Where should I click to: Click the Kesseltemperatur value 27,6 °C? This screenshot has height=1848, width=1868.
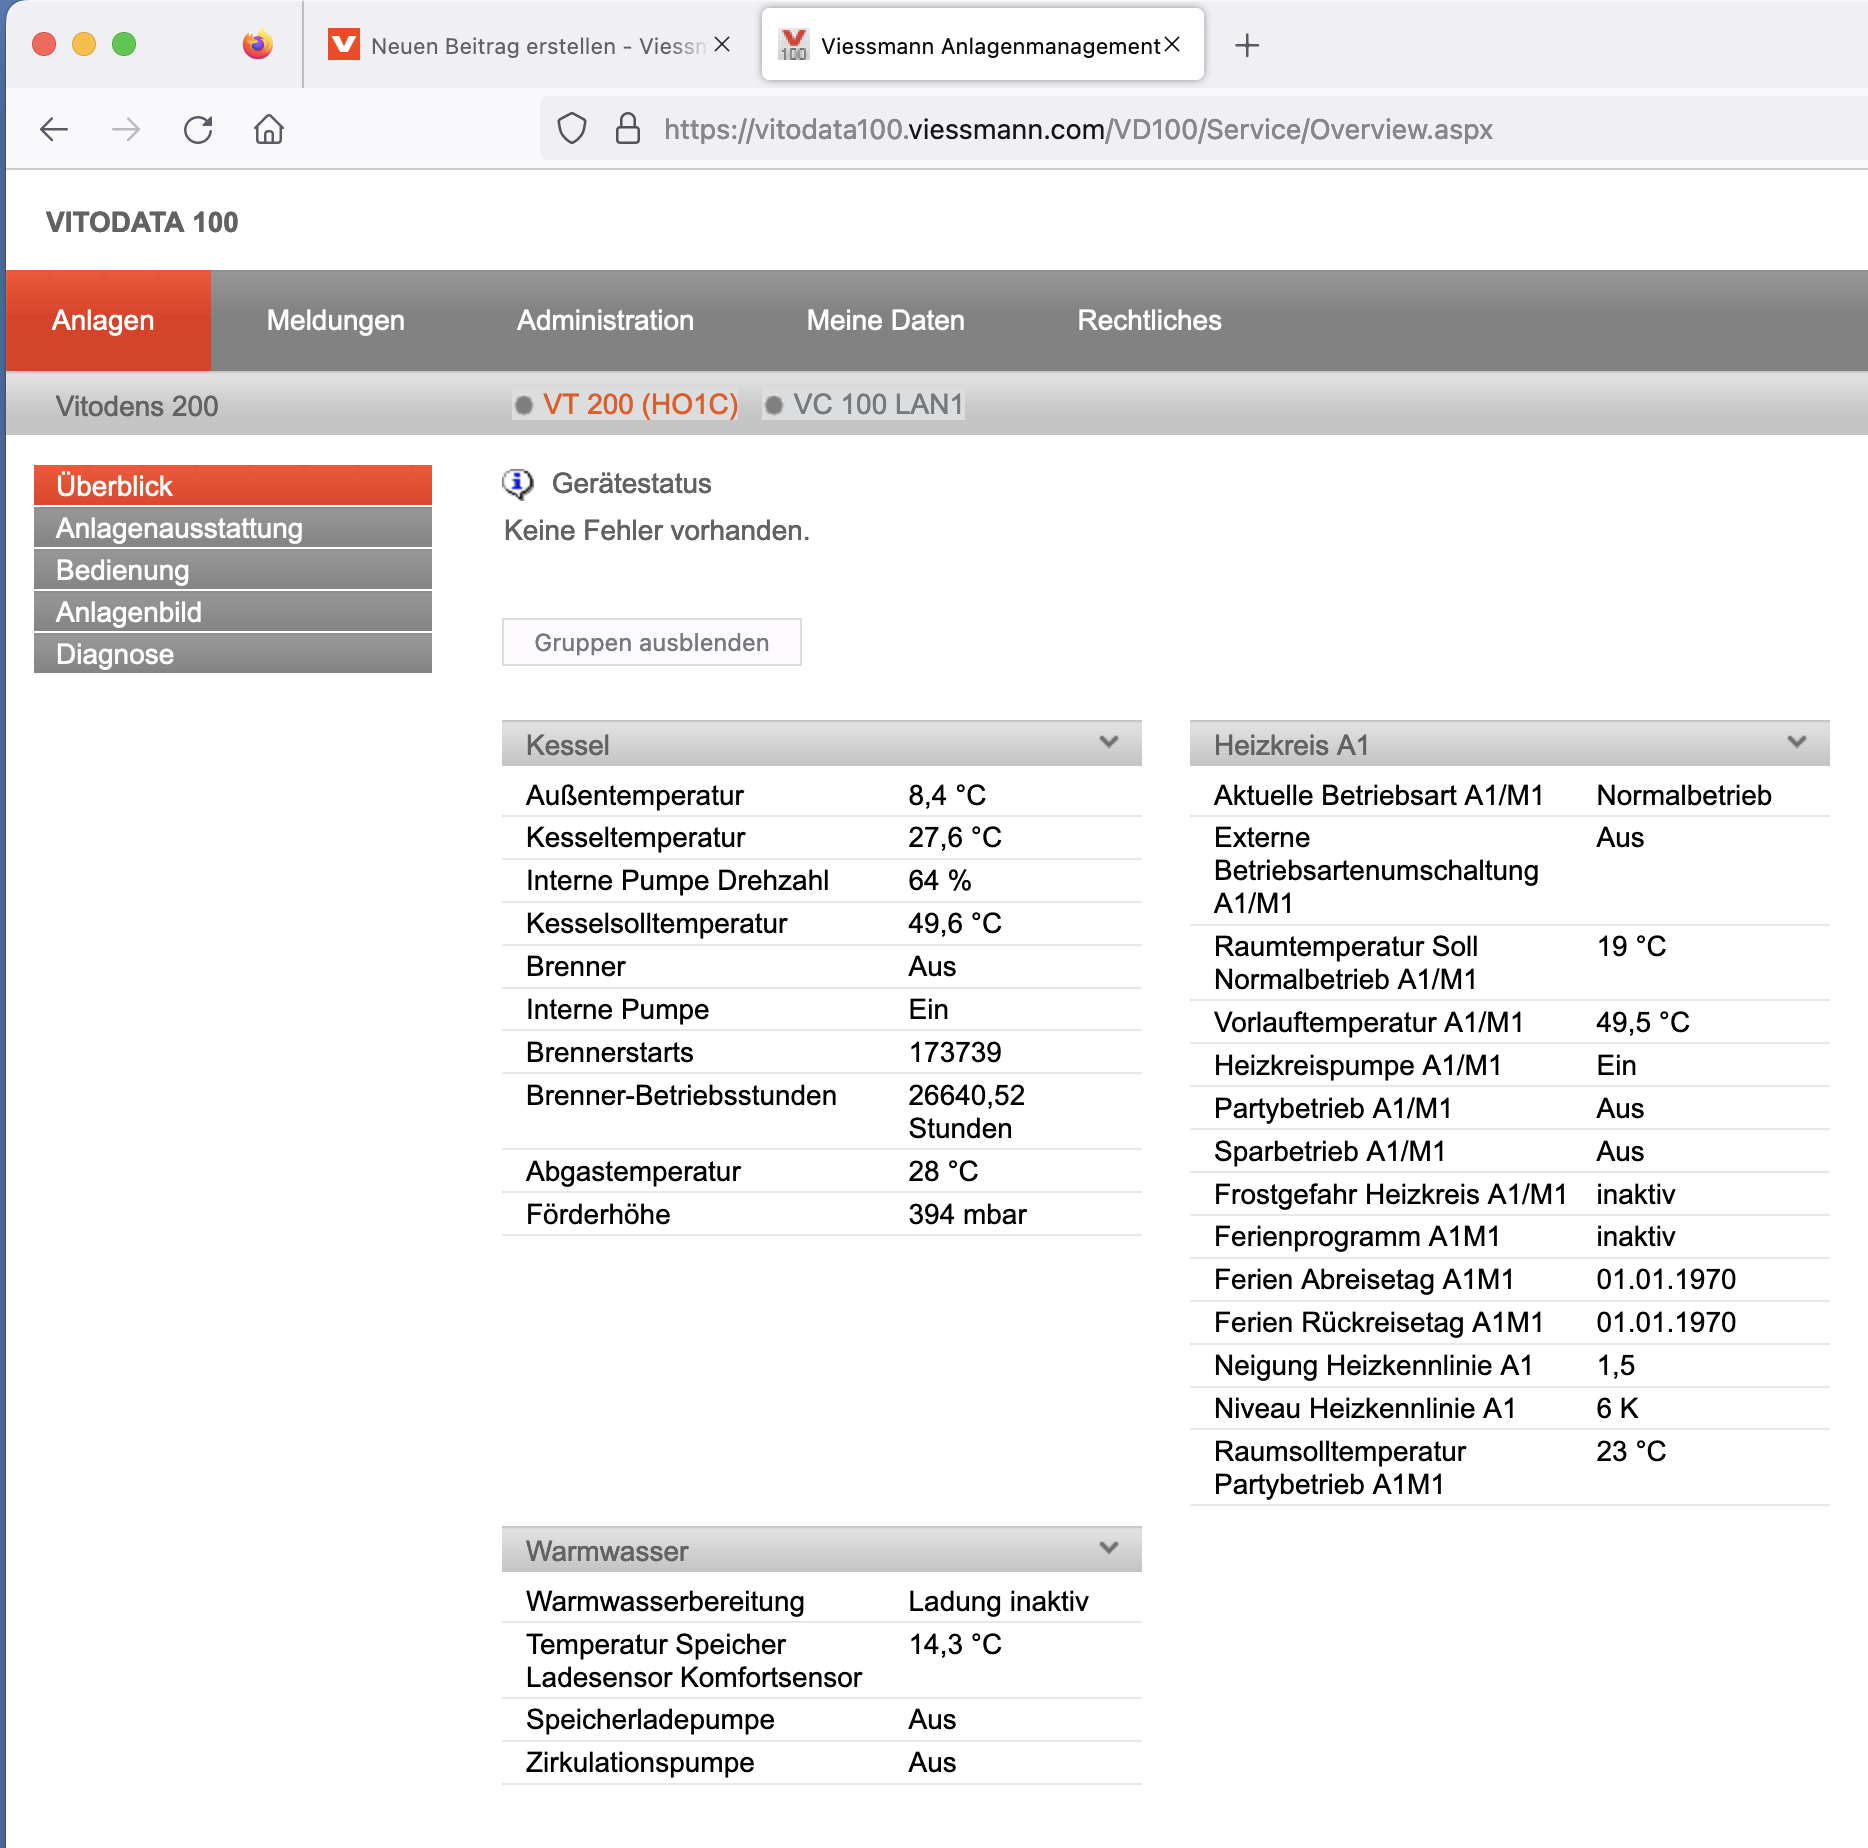pyautogui.click(x=955, y=837)
